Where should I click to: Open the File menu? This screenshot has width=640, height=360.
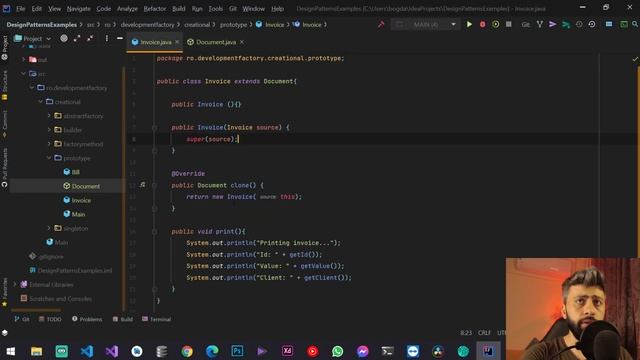pos(20,9)
